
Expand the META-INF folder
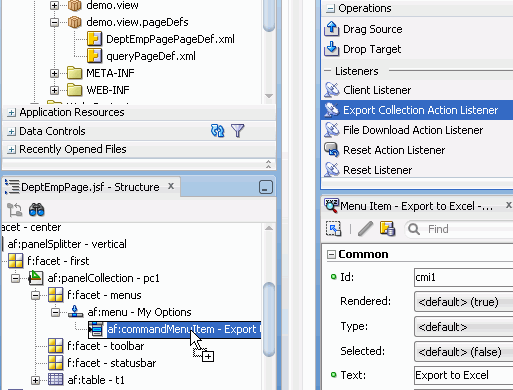pyautogui.click(x=55, y=73)
